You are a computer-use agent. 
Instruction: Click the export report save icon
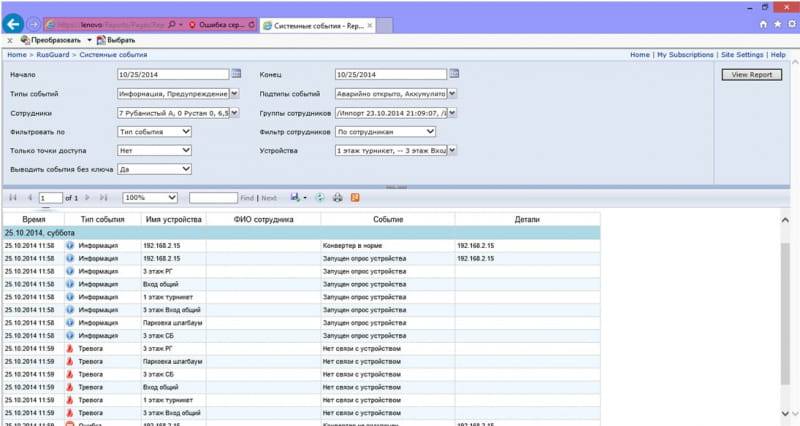pyautogui.click(x=296, y=198)
